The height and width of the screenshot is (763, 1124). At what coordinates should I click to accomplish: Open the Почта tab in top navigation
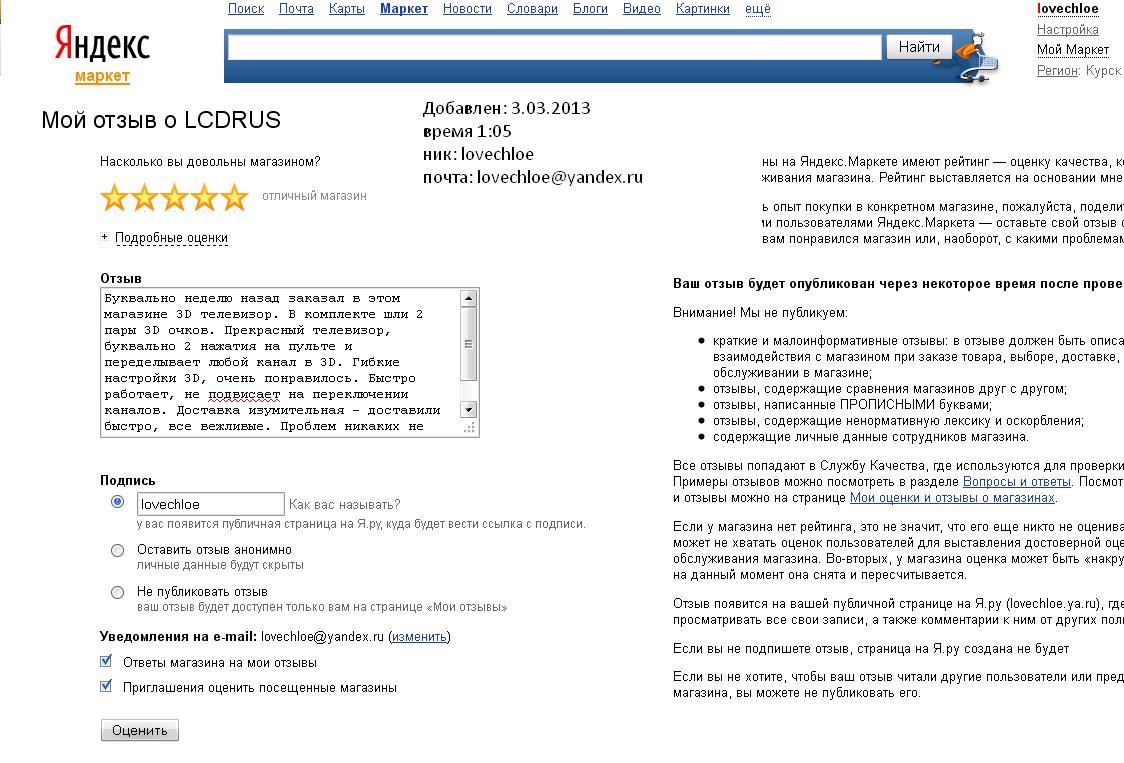[296, 9]
